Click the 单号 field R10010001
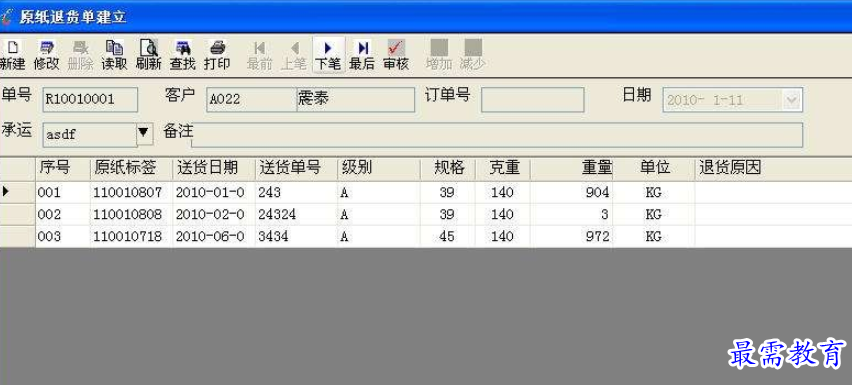 coord(90,99)
